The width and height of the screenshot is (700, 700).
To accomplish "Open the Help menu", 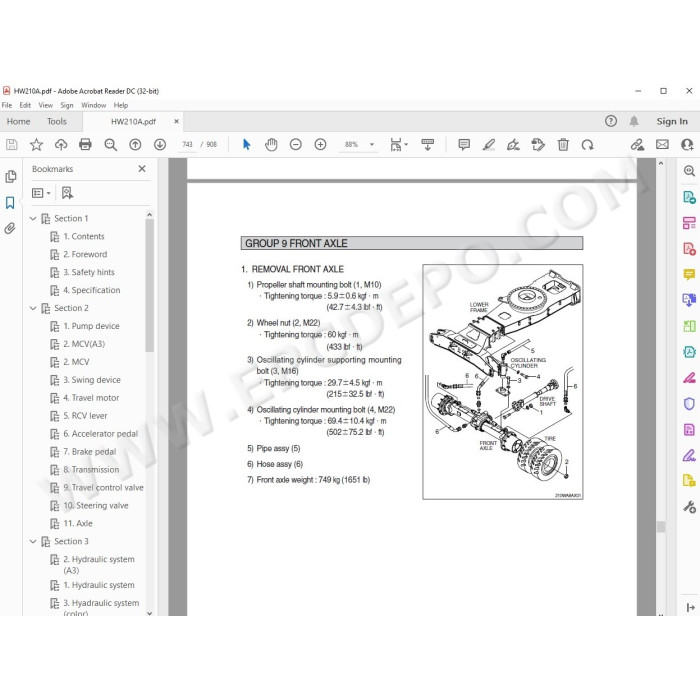I will coord(121,105).
